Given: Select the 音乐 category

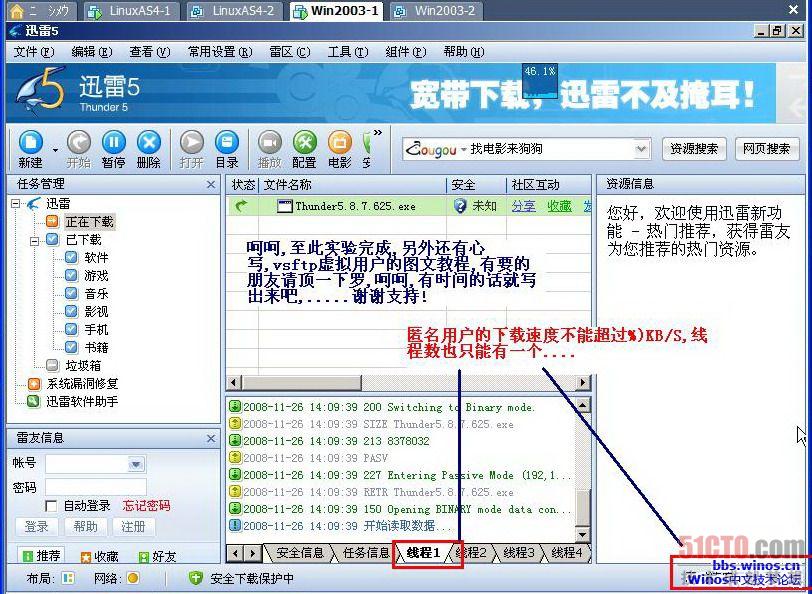Looking at the screenshot, I should point(96,294).
